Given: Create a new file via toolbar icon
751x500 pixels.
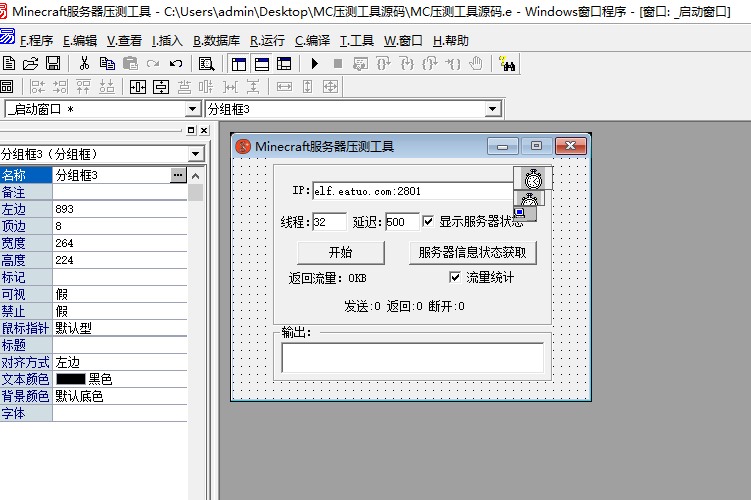Looking at the screenshot, I should click(9, 63).
